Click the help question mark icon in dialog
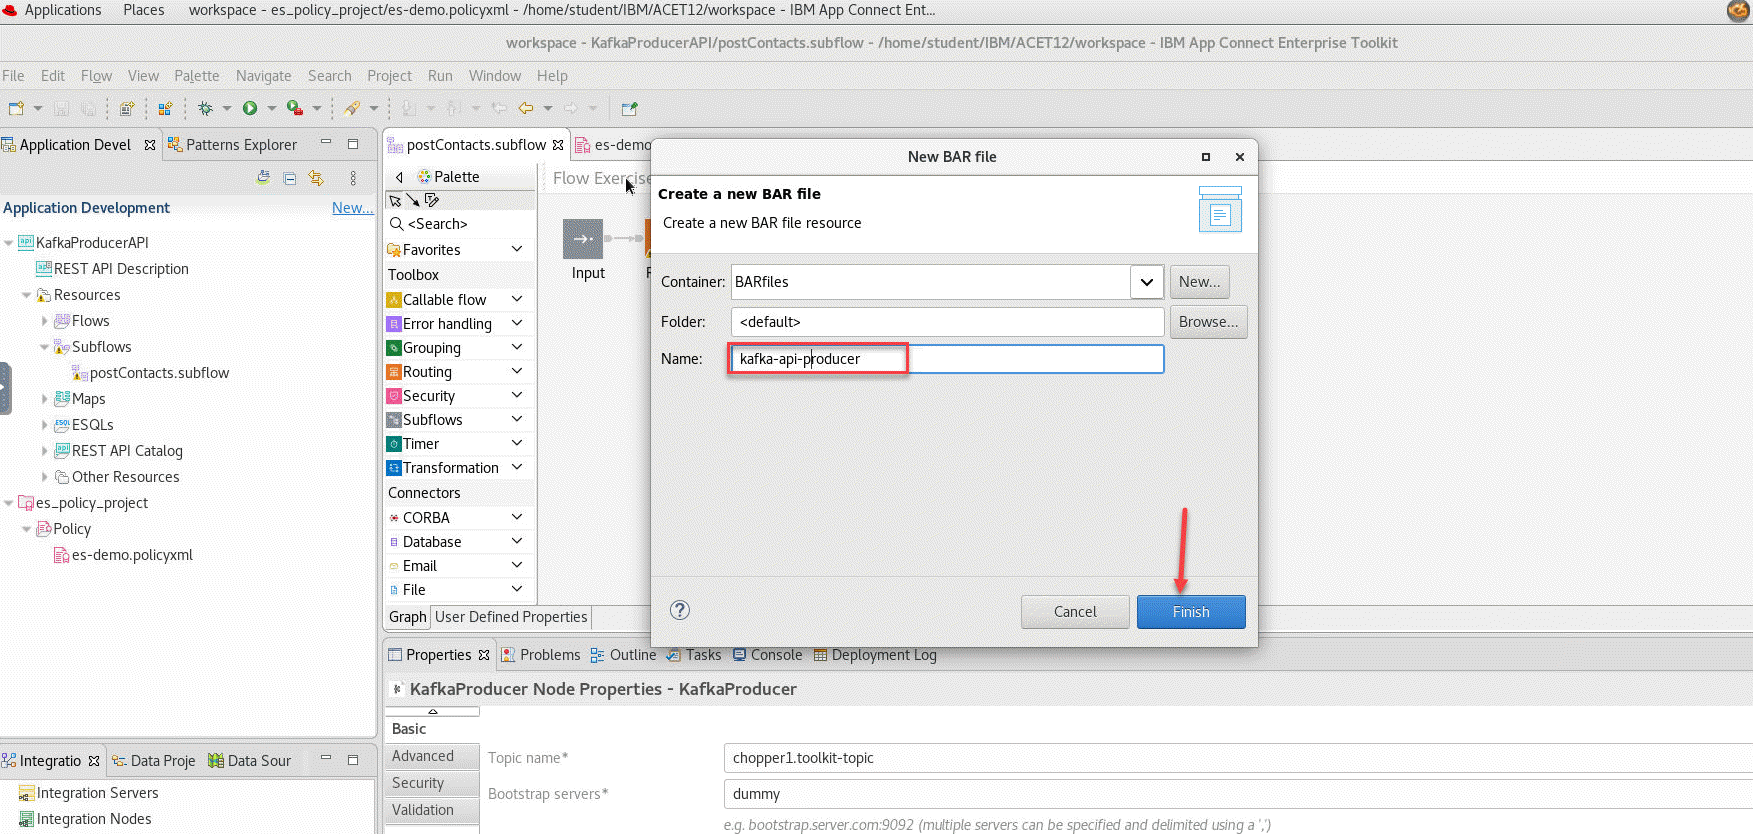This screenshot has height=834, width=1753. (680, 610)
